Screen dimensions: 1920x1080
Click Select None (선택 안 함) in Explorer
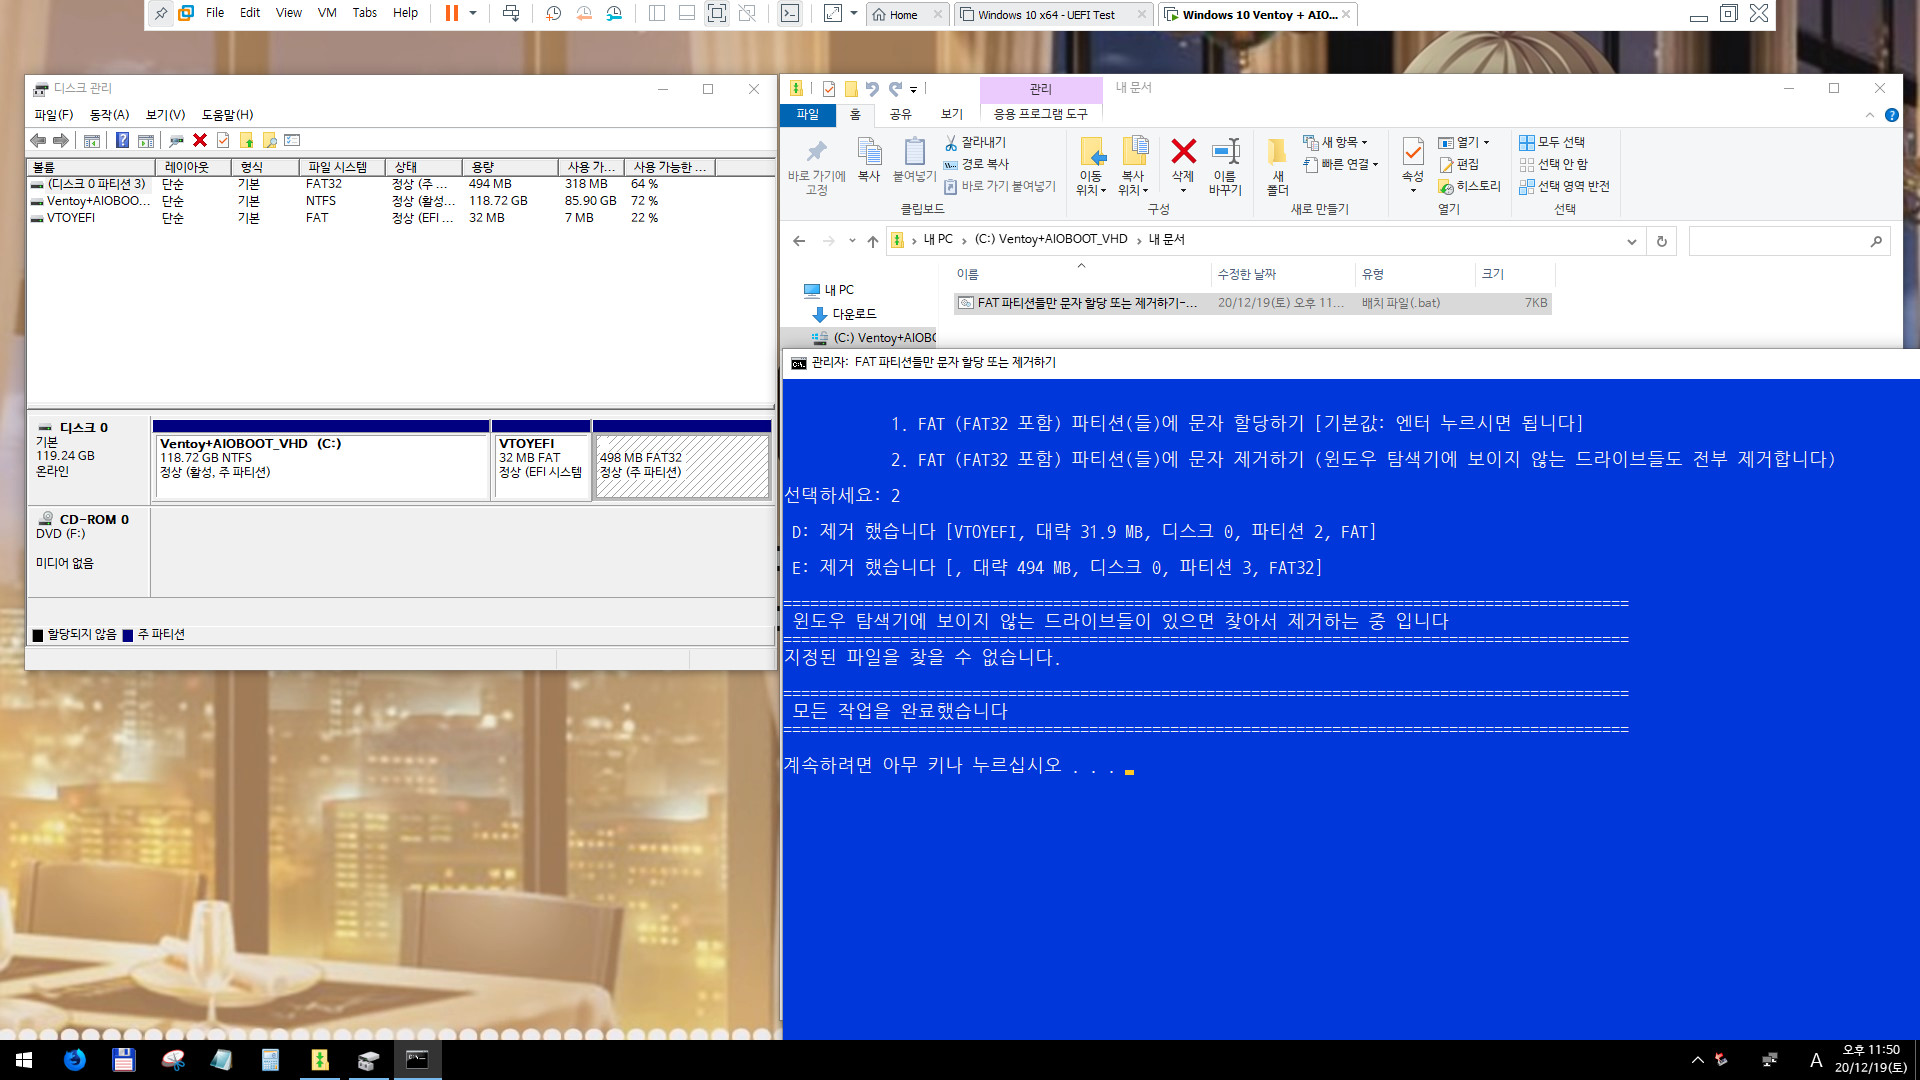[1553, 164]
